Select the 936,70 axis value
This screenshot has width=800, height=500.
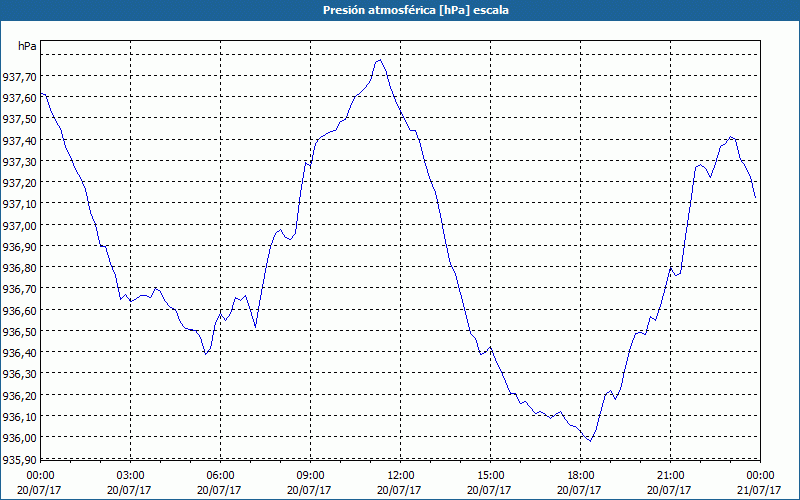tap(19, 289)
